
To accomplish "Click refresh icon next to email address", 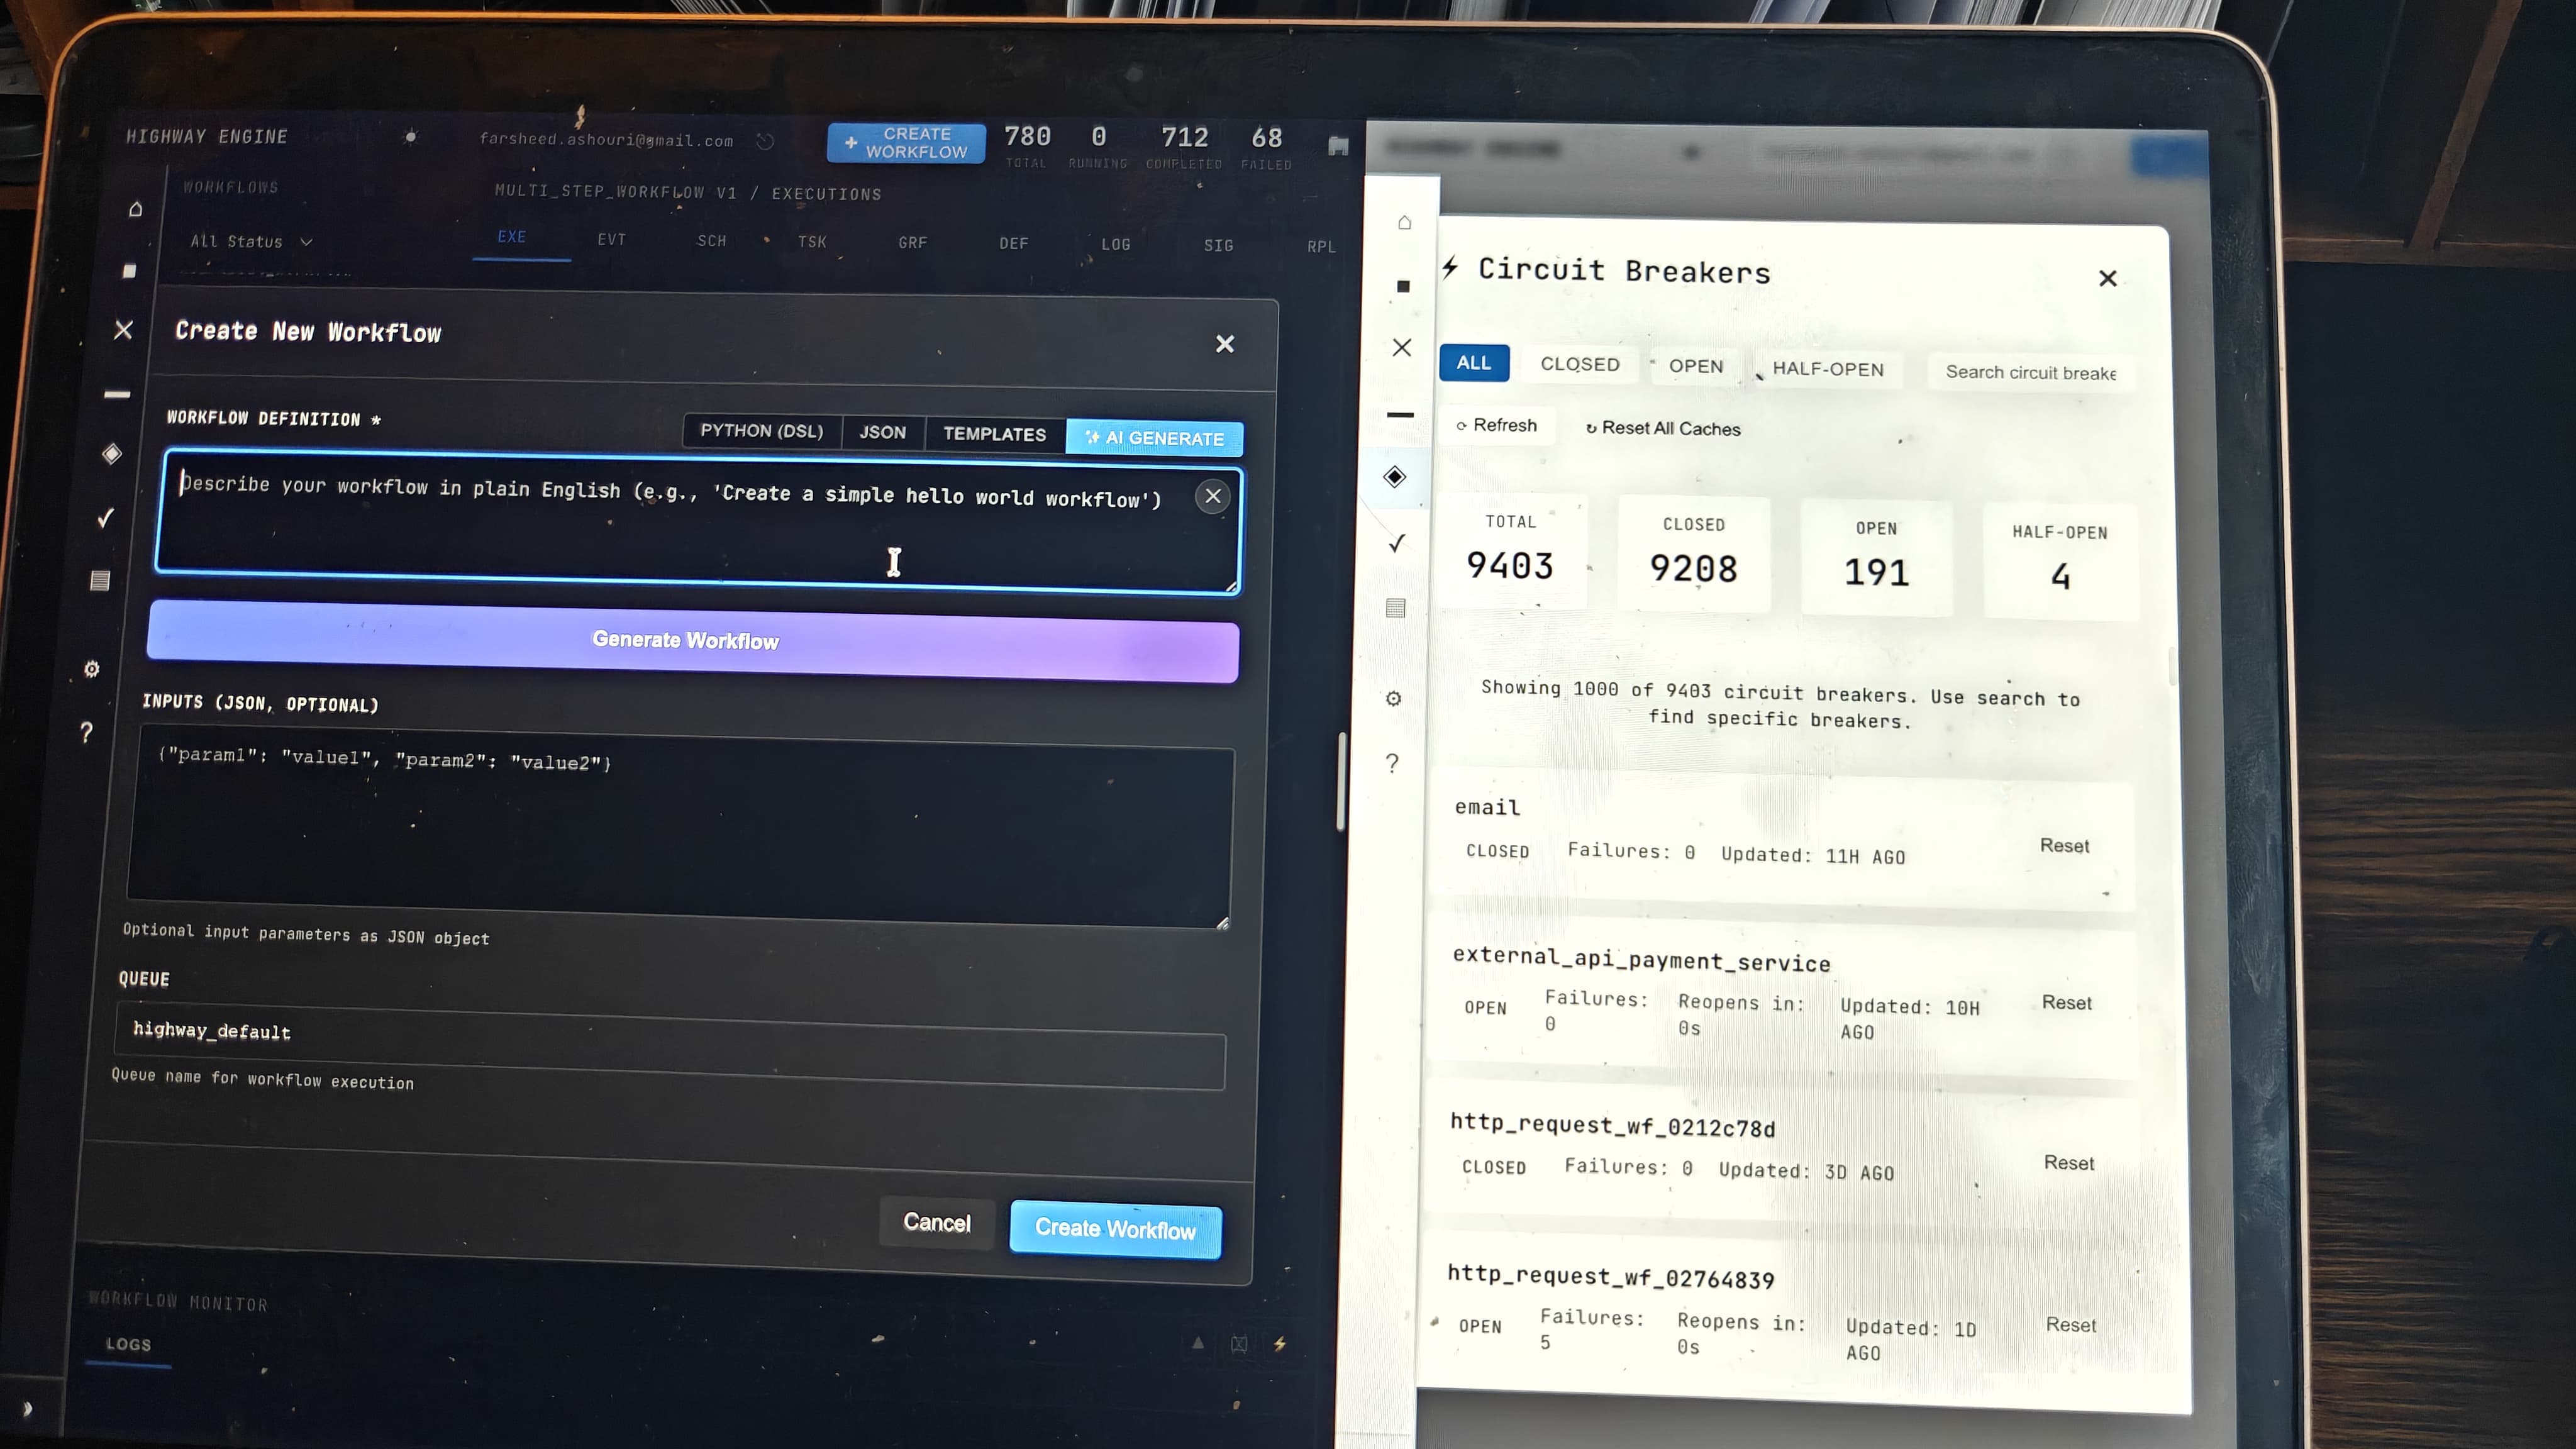I will (x=765, y=142).
